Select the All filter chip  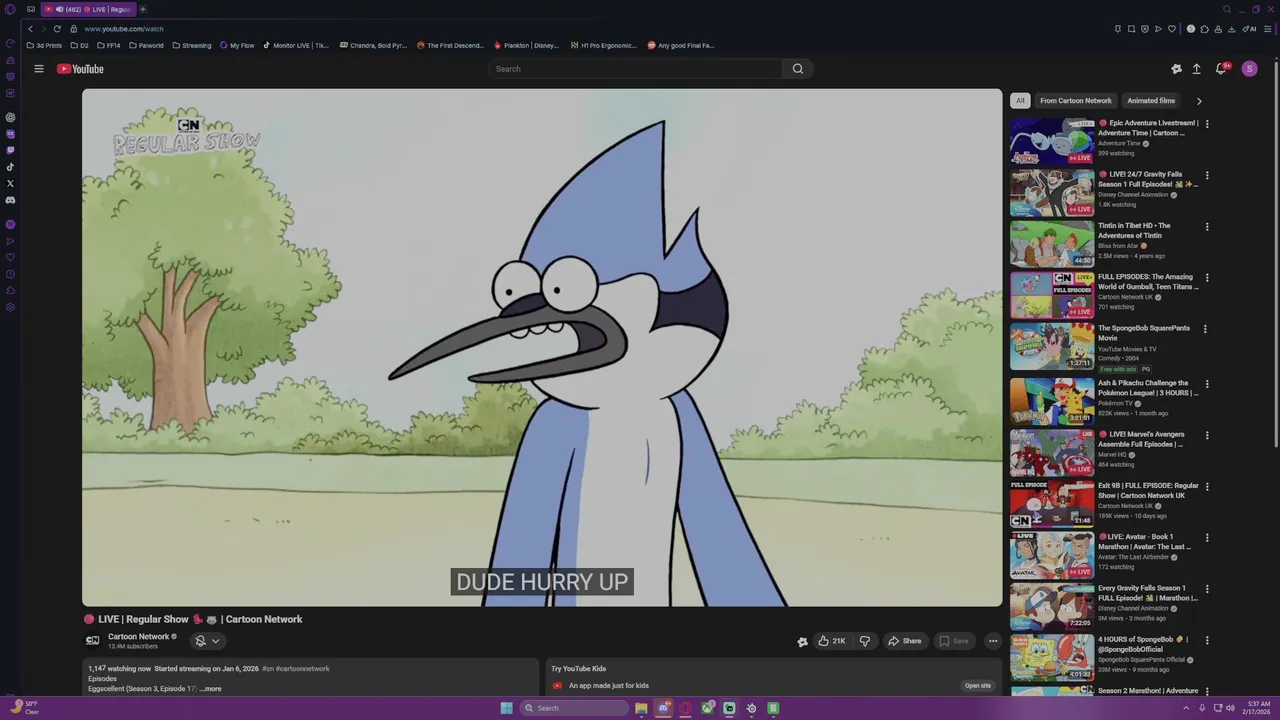(x=1020, y=101)
